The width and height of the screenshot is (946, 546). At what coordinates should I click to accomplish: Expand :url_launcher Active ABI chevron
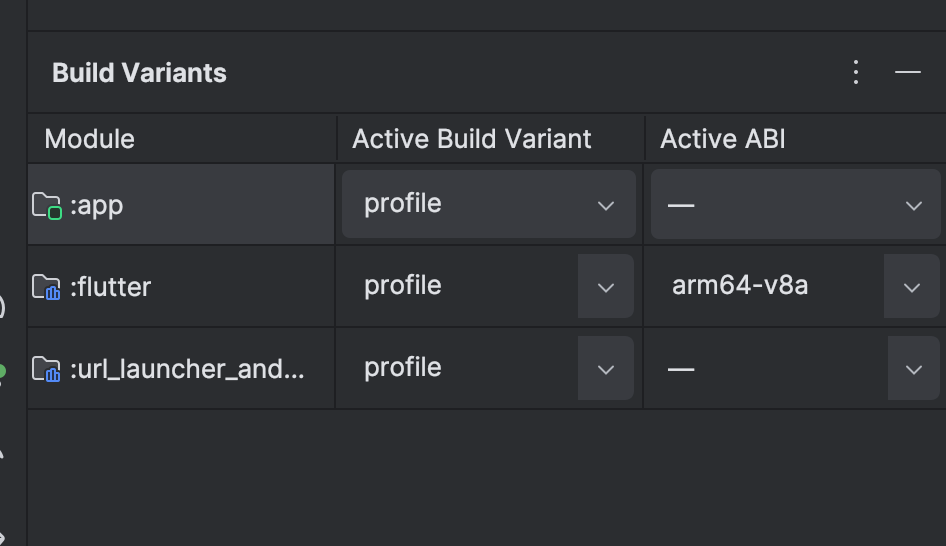click(913, 369)
